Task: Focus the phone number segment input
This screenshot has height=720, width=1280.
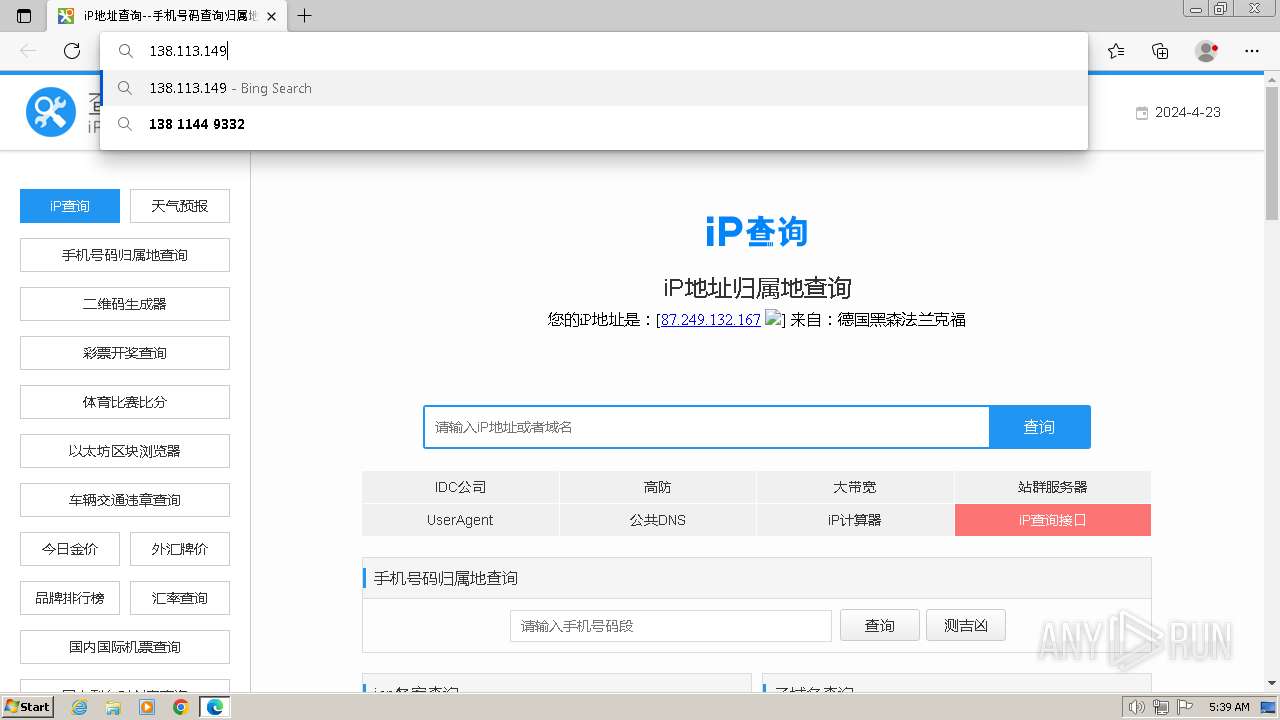Action: point(671,626)
